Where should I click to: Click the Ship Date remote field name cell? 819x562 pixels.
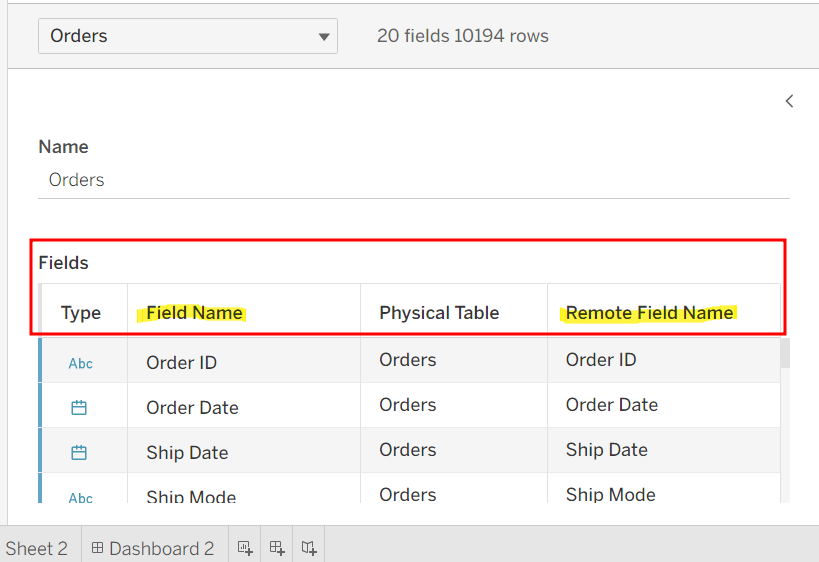coord(664,450)
